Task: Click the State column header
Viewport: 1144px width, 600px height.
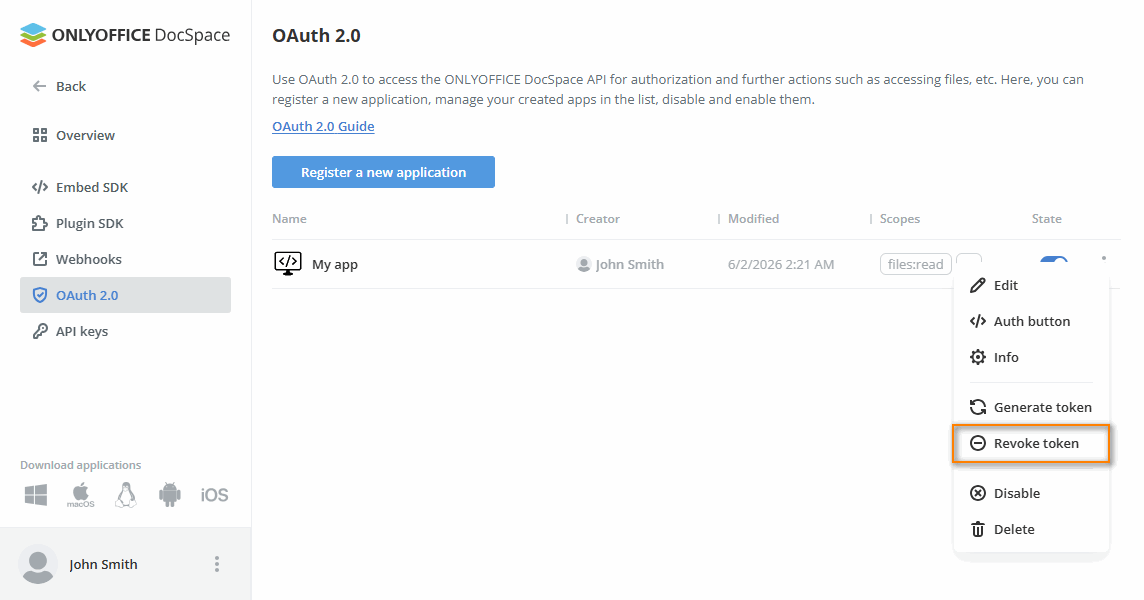Action: click(1046, 219)
